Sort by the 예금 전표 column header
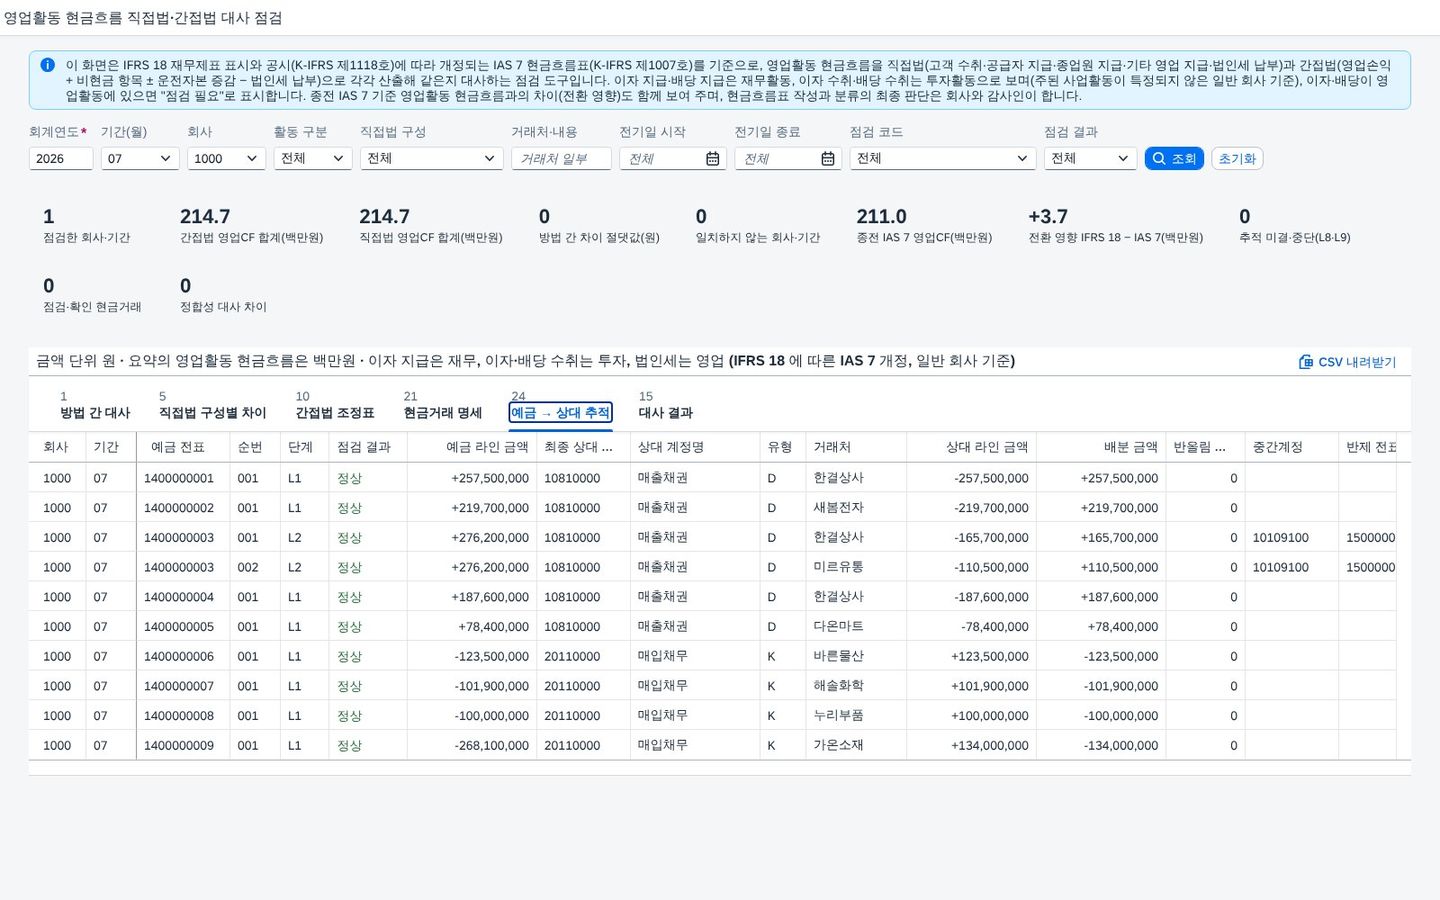 [x=182, y=447]
